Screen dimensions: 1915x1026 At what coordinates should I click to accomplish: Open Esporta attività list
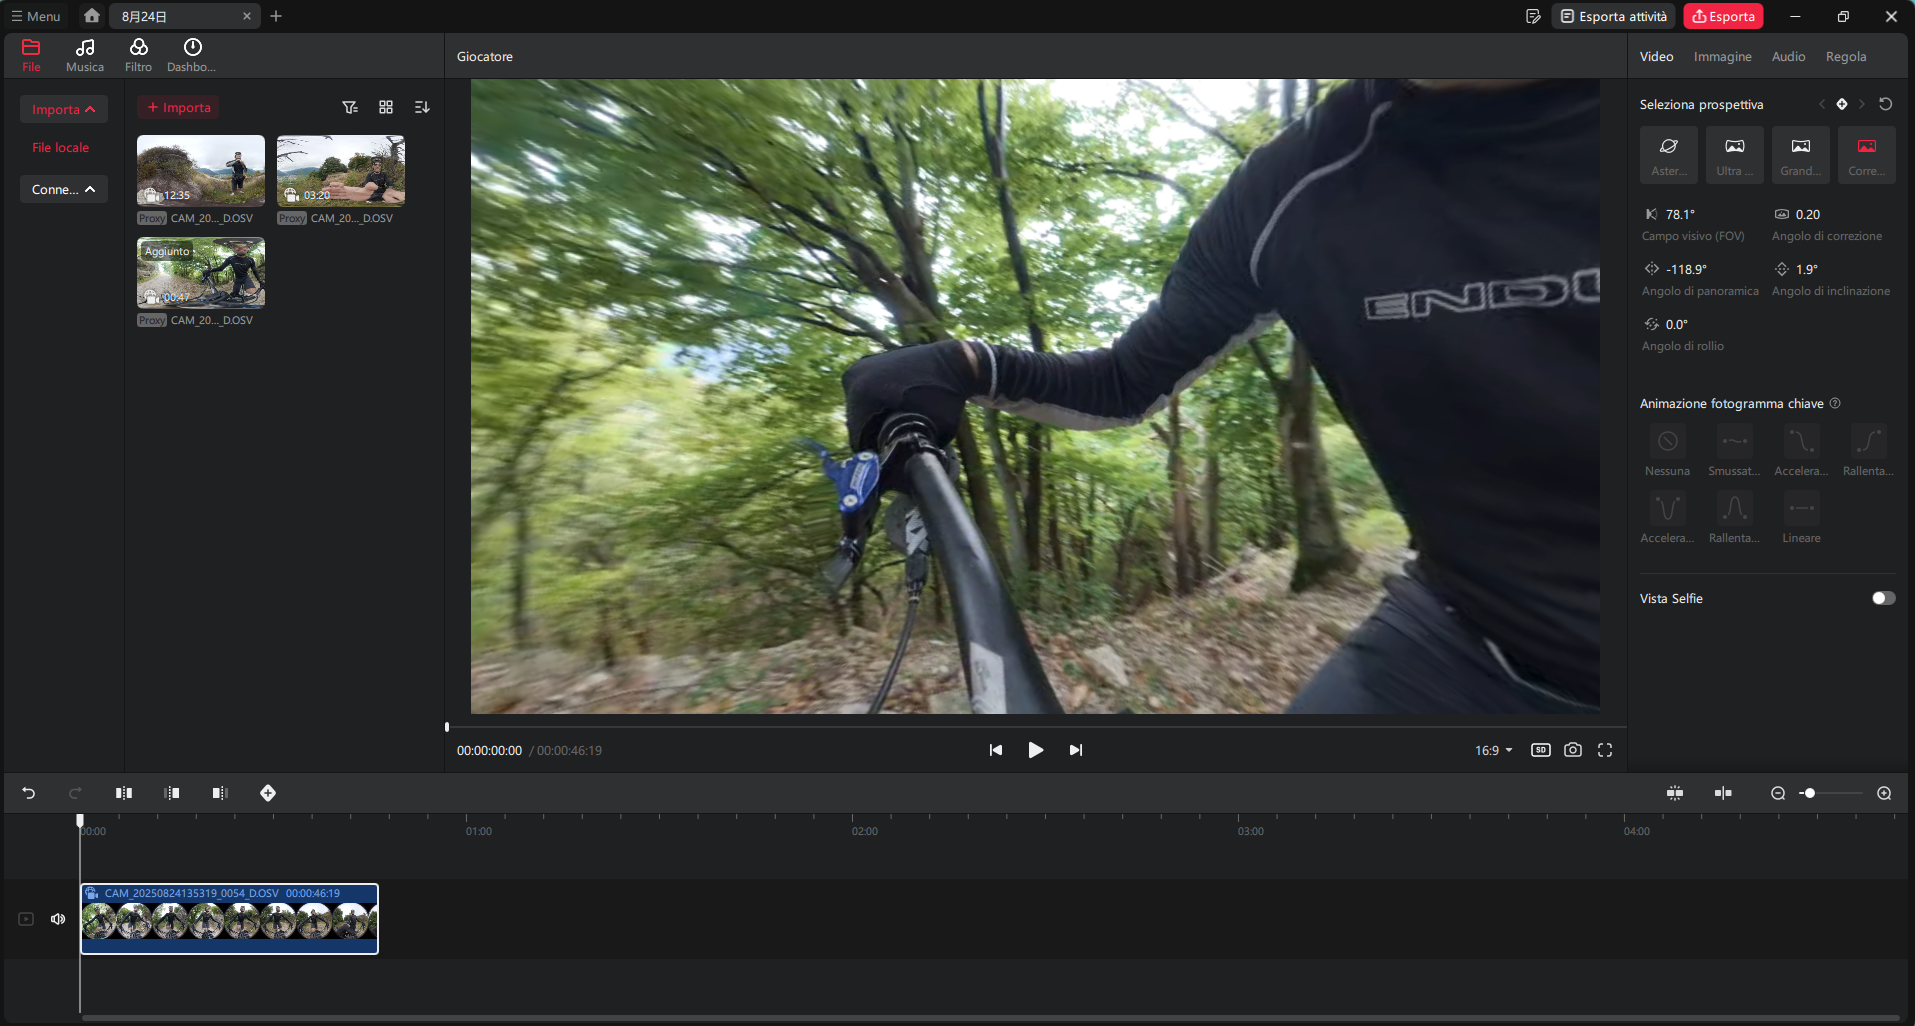pyautogui.click(x=1613, y=16)
